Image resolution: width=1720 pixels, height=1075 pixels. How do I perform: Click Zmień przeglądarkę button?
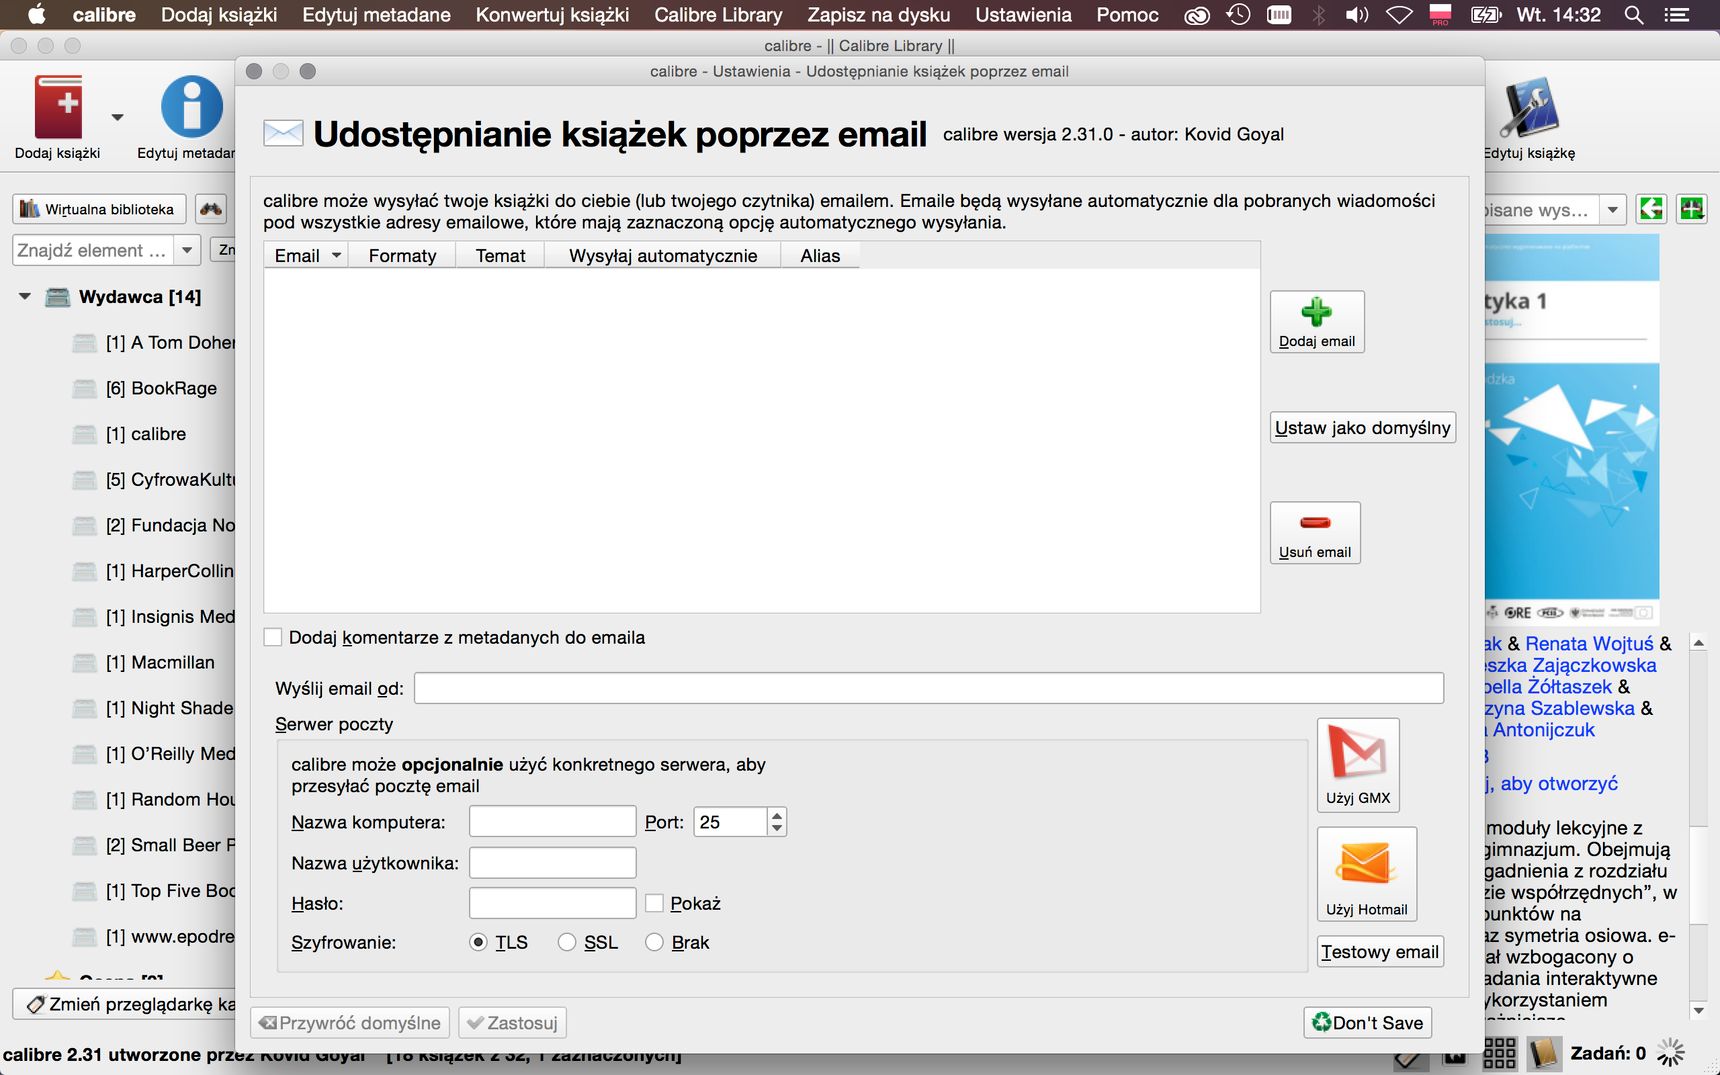tap(125, 1004)
